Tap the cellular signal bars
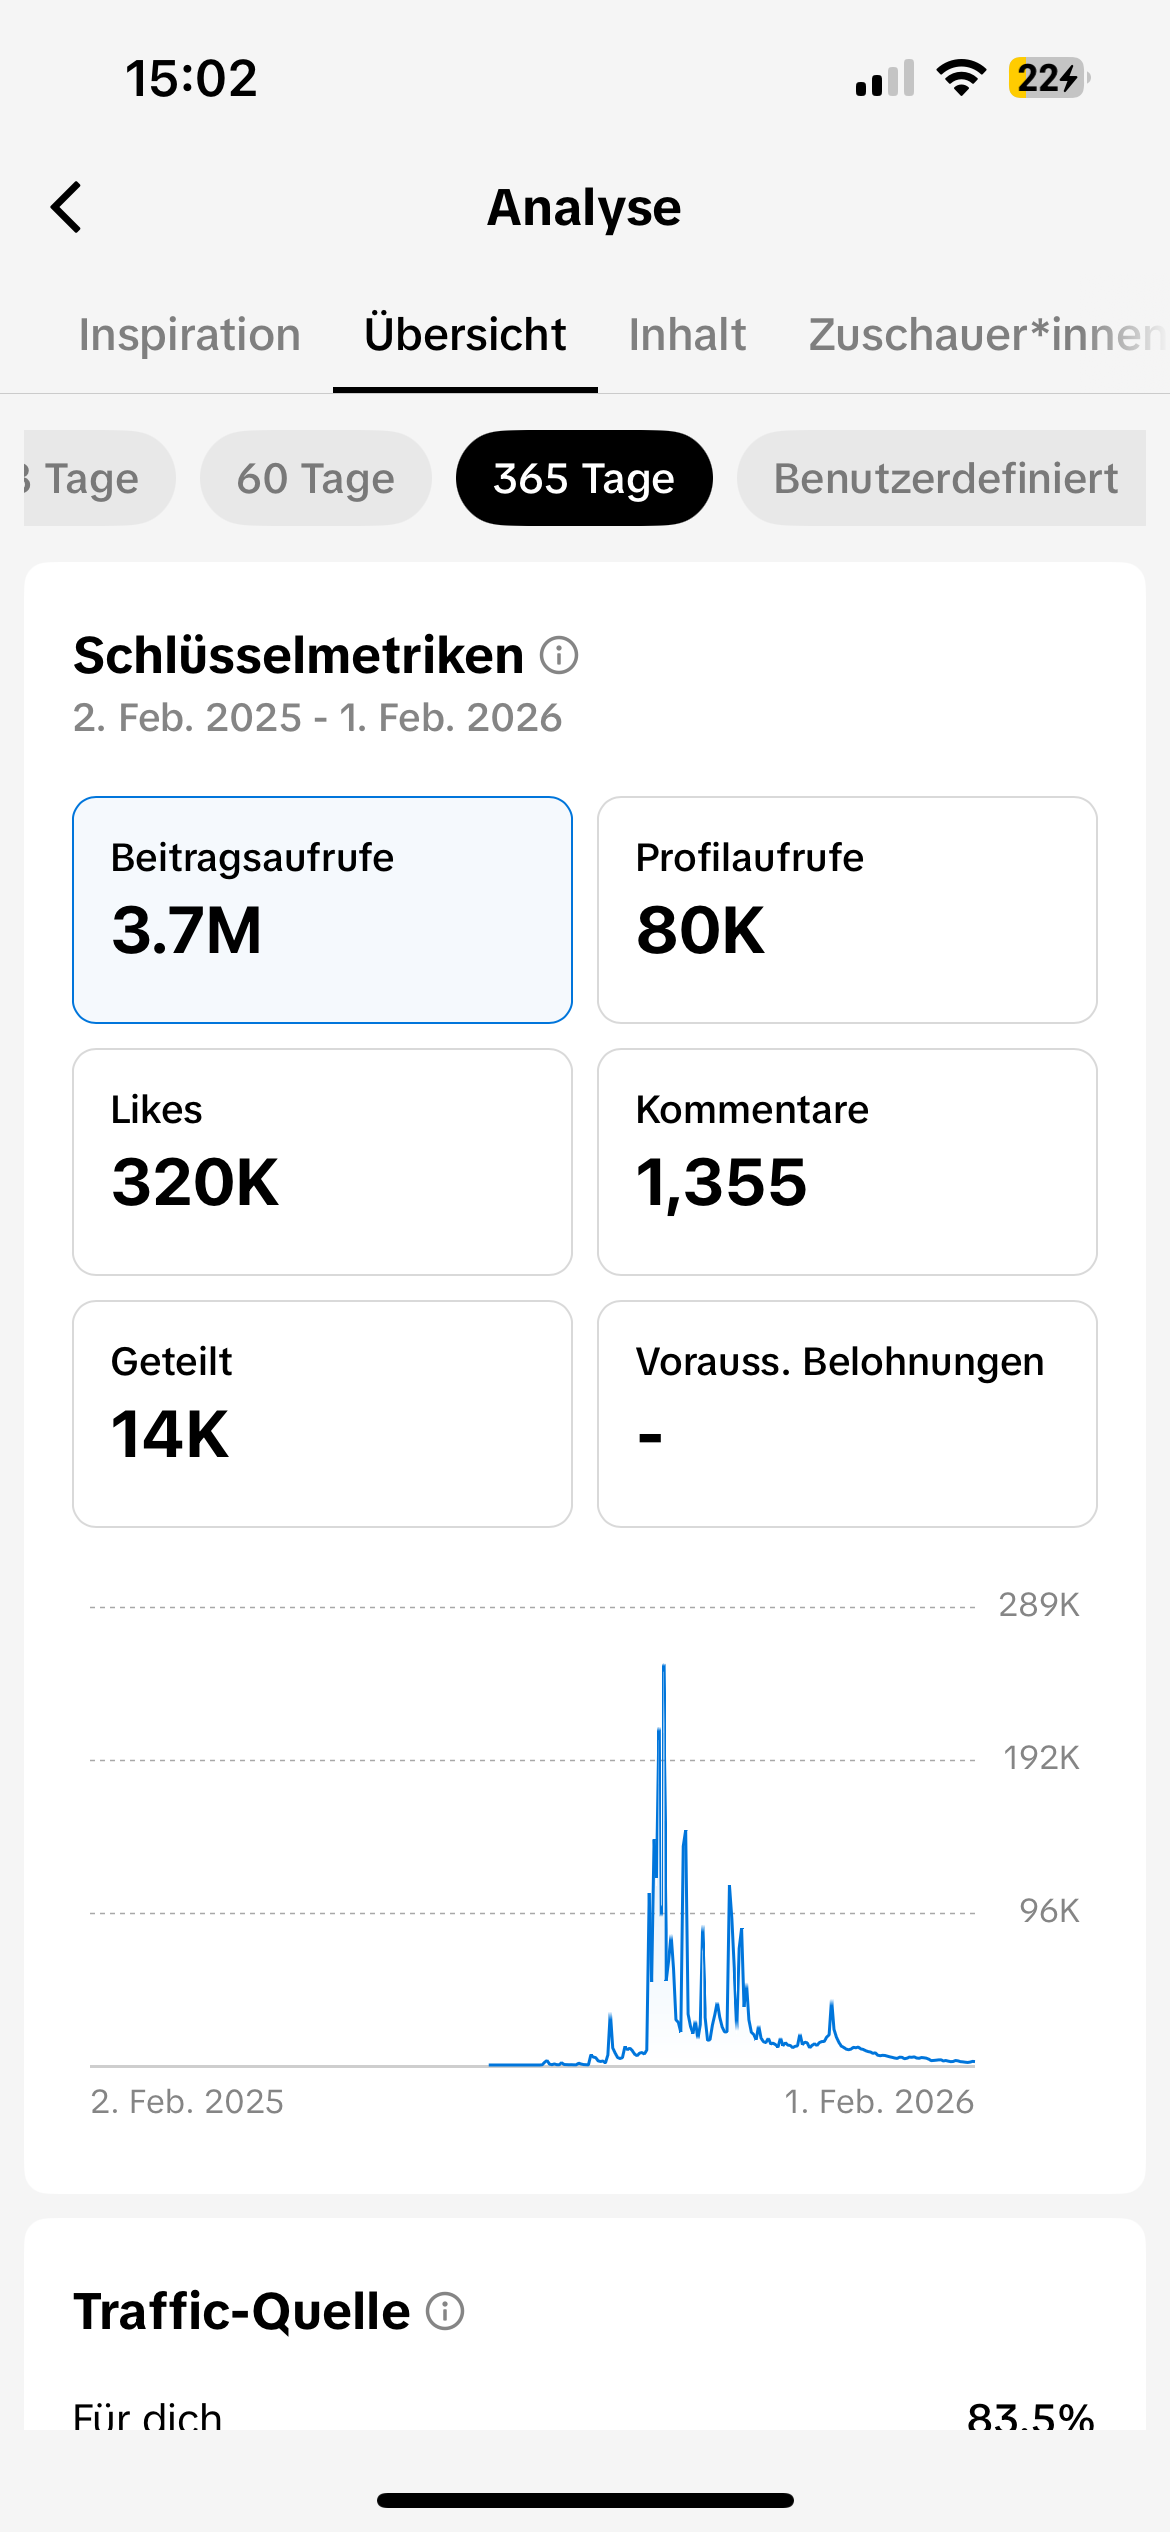The width and height of the screenshot is (1170, 2532). point(884,78)
